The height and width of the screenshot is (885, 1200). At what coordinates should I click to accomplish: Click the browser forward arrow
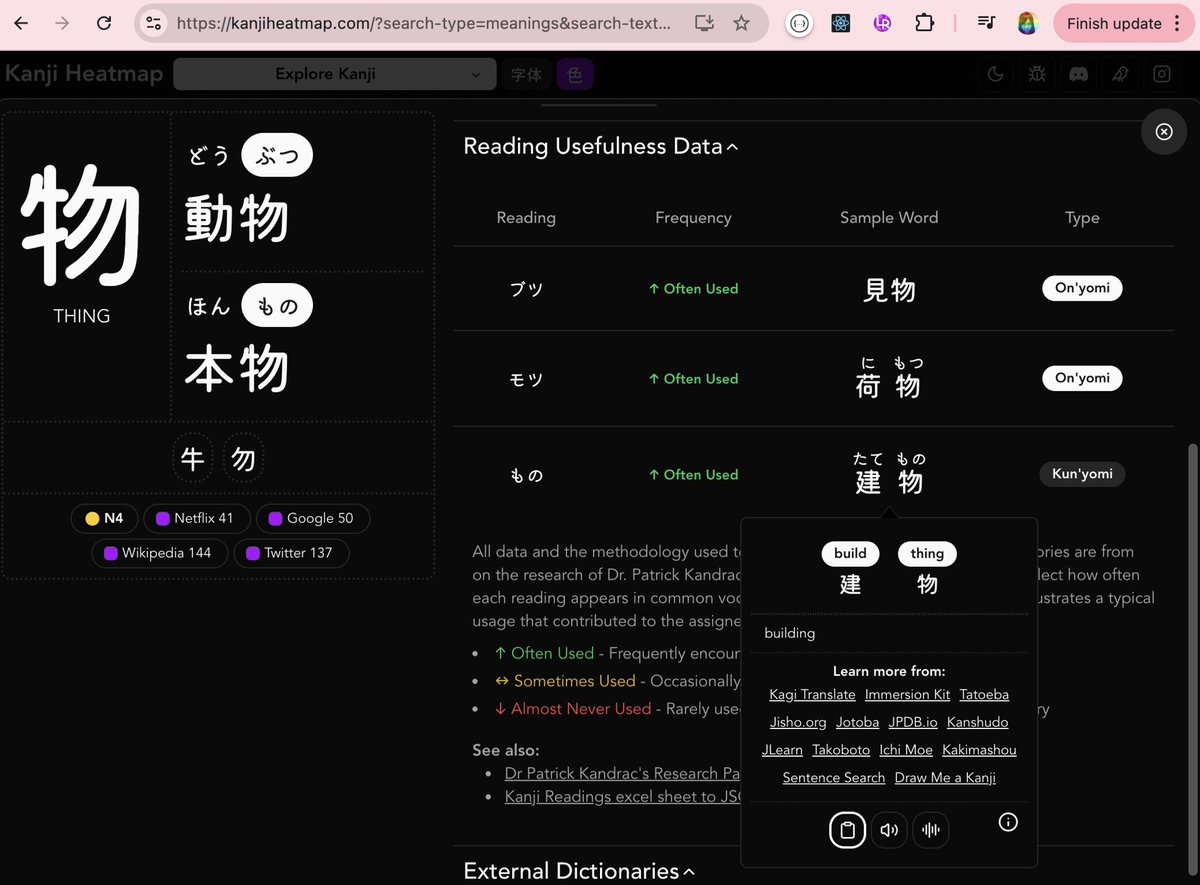click(x=62, y=23)
